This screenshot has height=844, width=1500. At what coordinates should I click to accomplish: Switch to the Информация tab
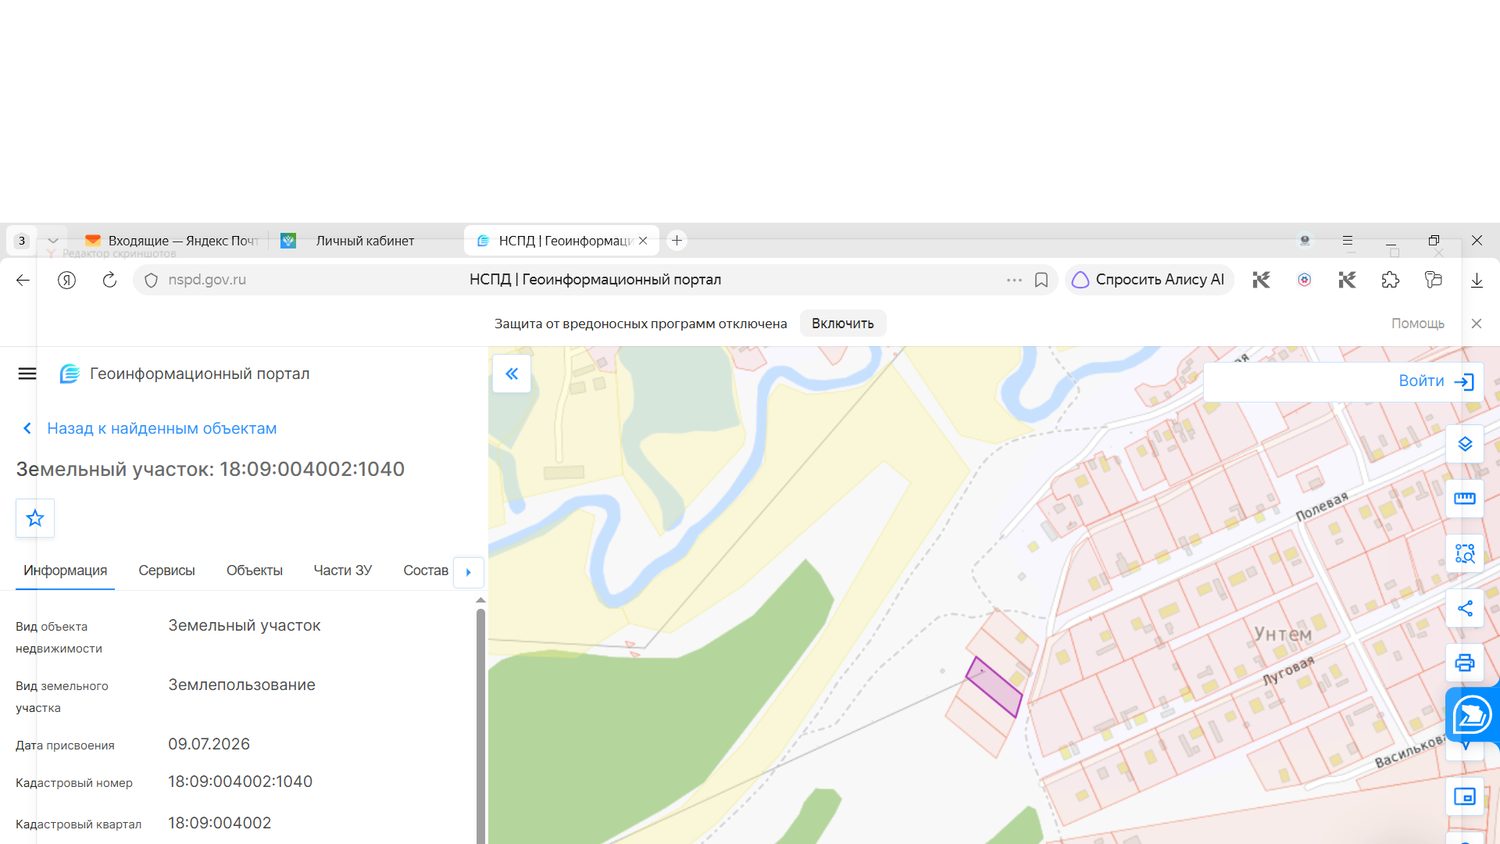[65, 570]
